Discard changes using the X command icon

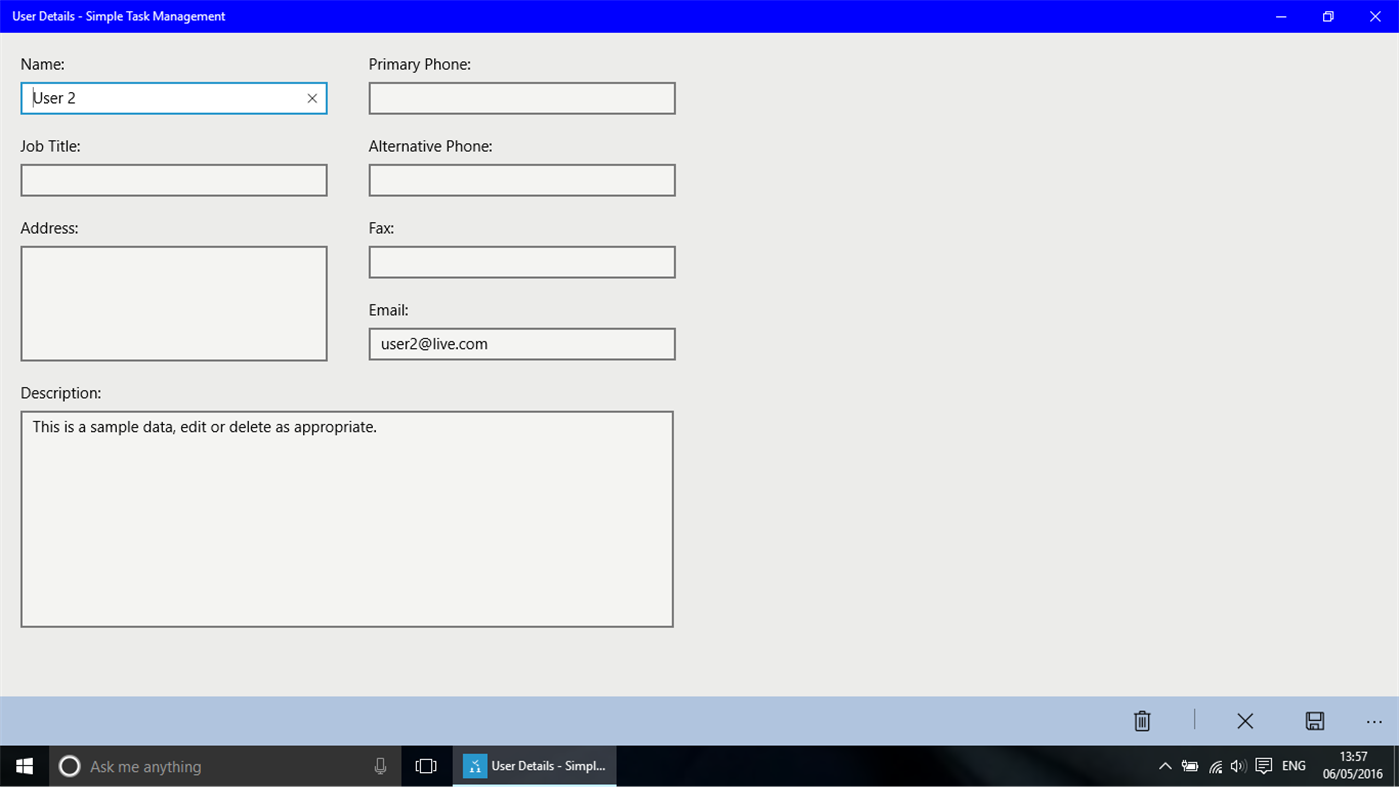(1245, 720)
